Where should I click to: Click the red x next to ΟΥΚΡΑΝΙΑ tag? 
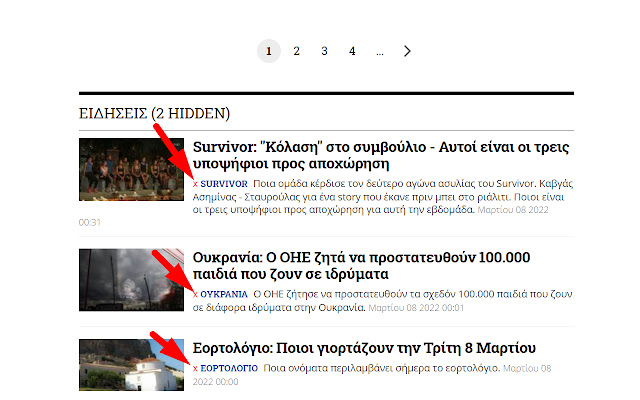195,295
